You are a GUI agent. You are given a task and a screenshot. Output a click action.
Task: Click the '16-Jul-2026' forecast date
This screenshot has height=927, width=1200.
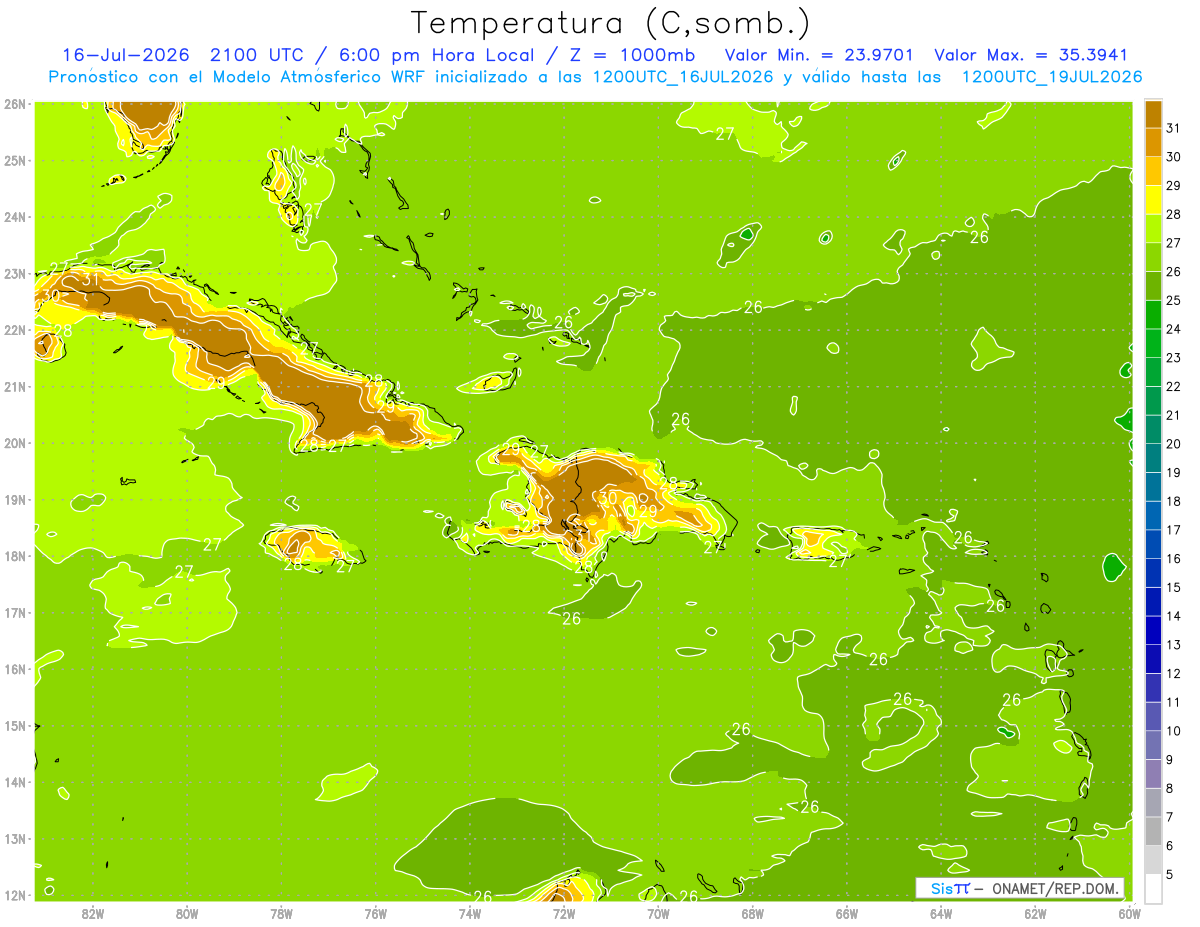coord(125,55)
